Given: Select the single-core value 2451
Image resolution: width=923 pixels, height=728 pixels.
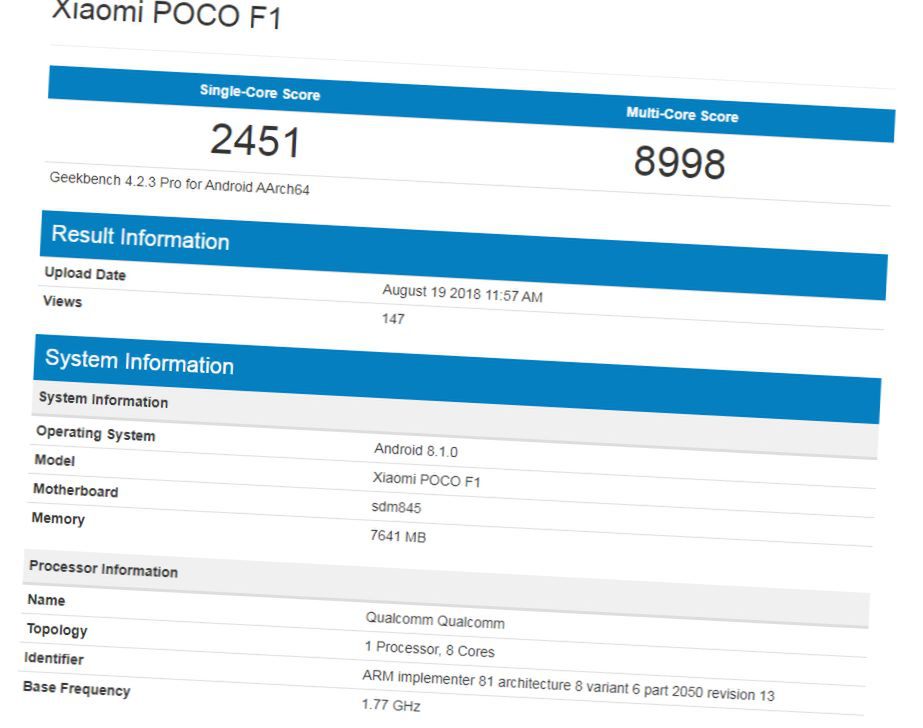Looking at the screenshot, I should (x=255, y=141).
